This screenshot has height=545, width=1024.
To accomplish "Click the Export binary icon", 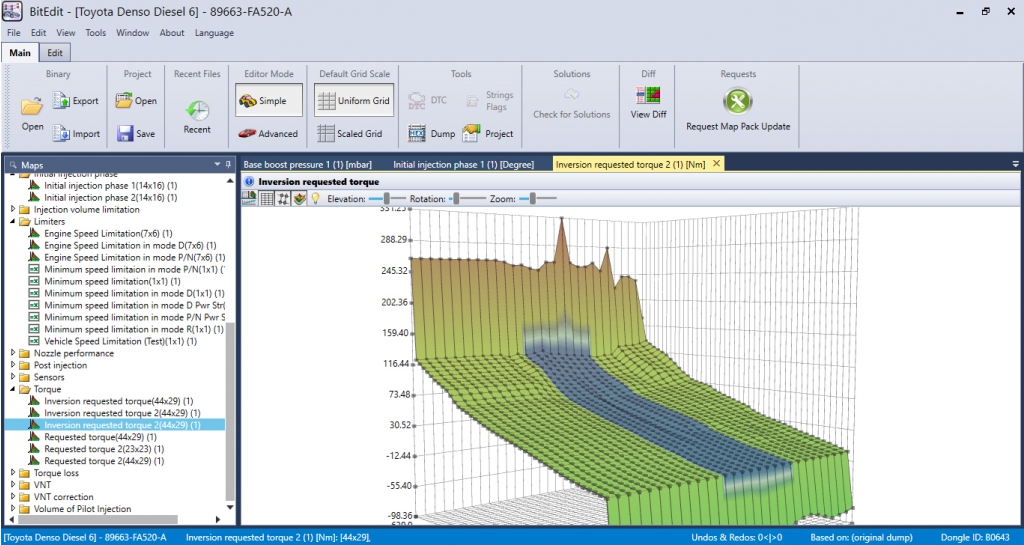I will (61, 101).
